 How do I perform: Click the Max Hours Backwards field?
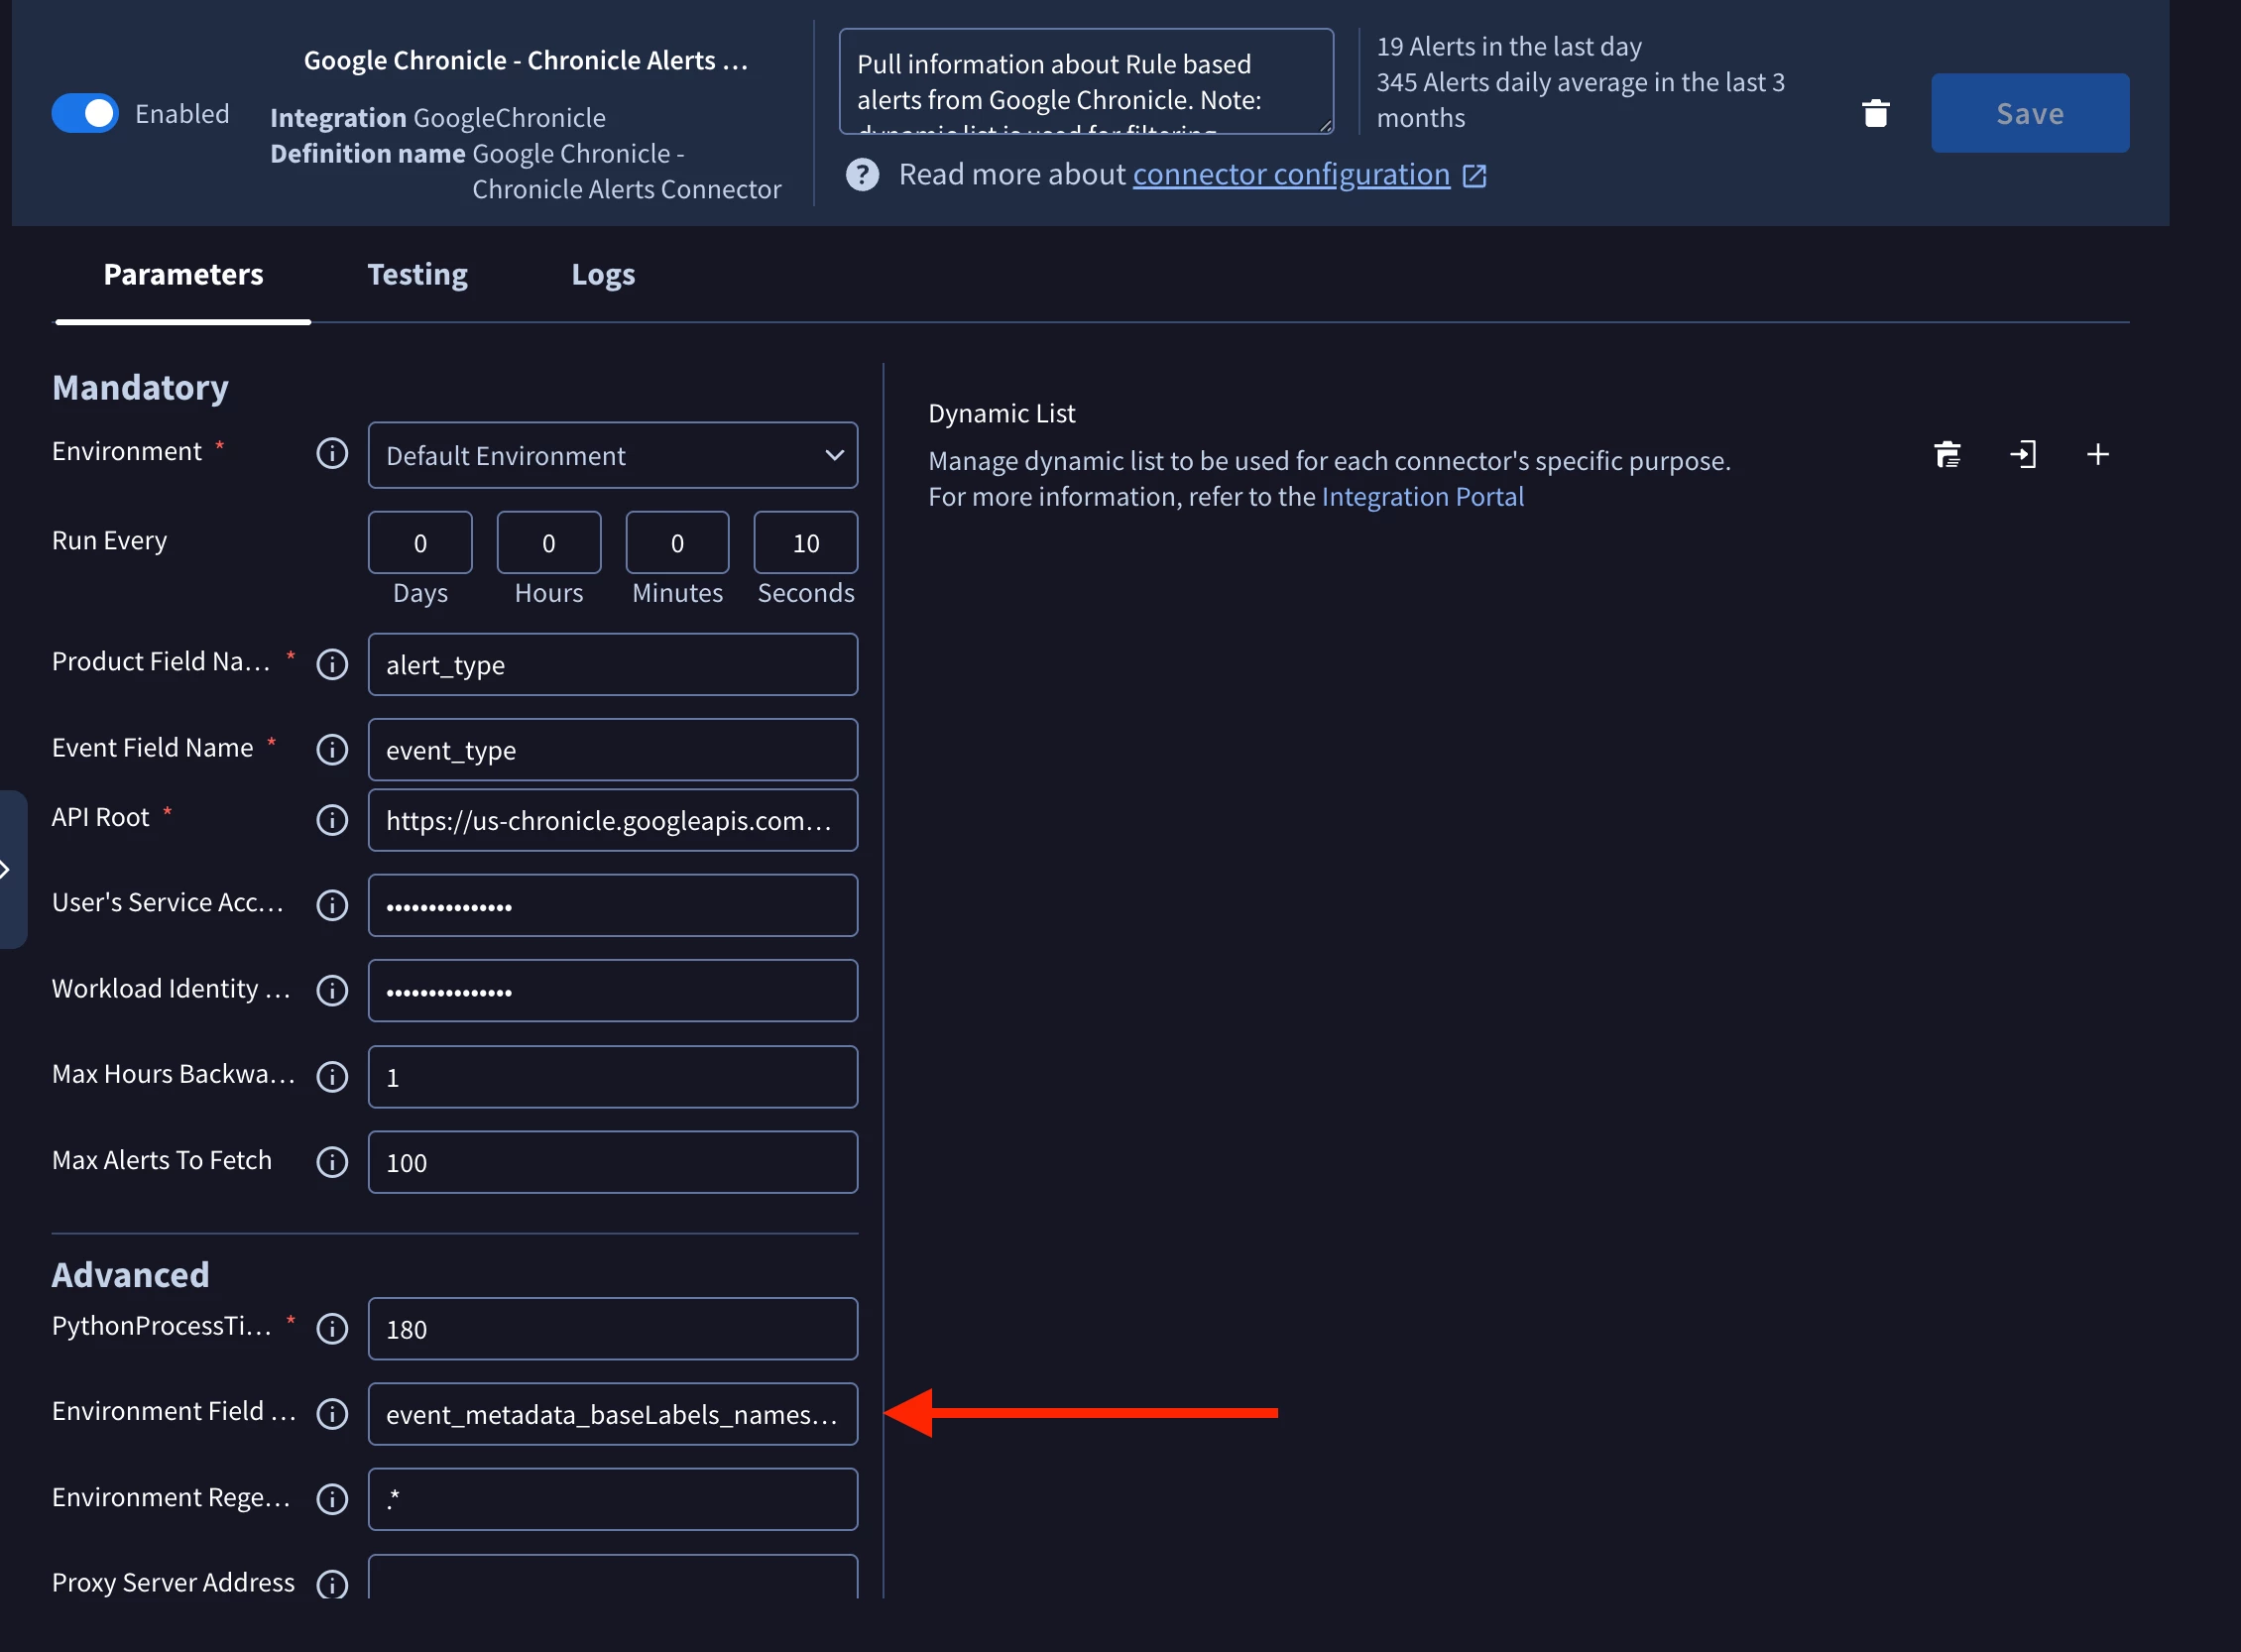tap(612, 1077)
